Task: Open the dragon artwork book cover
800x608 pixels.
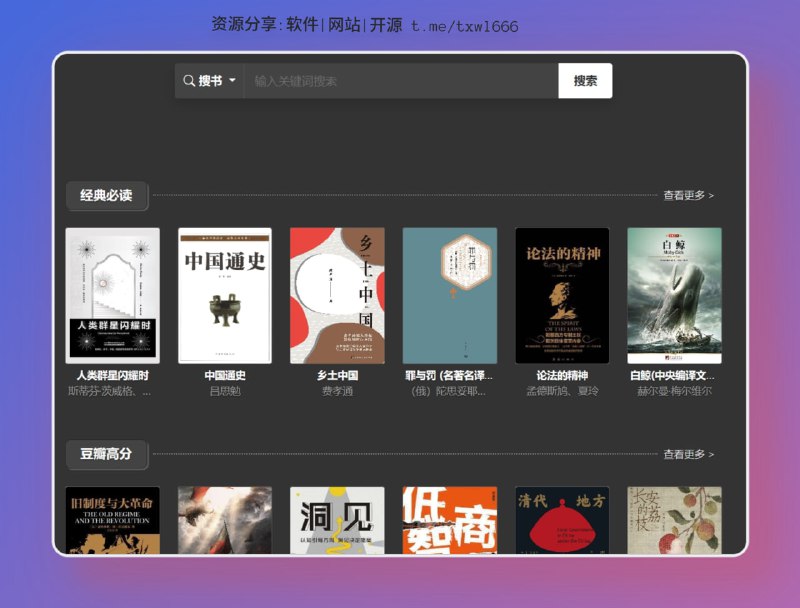Action: (x=225, y=520)
